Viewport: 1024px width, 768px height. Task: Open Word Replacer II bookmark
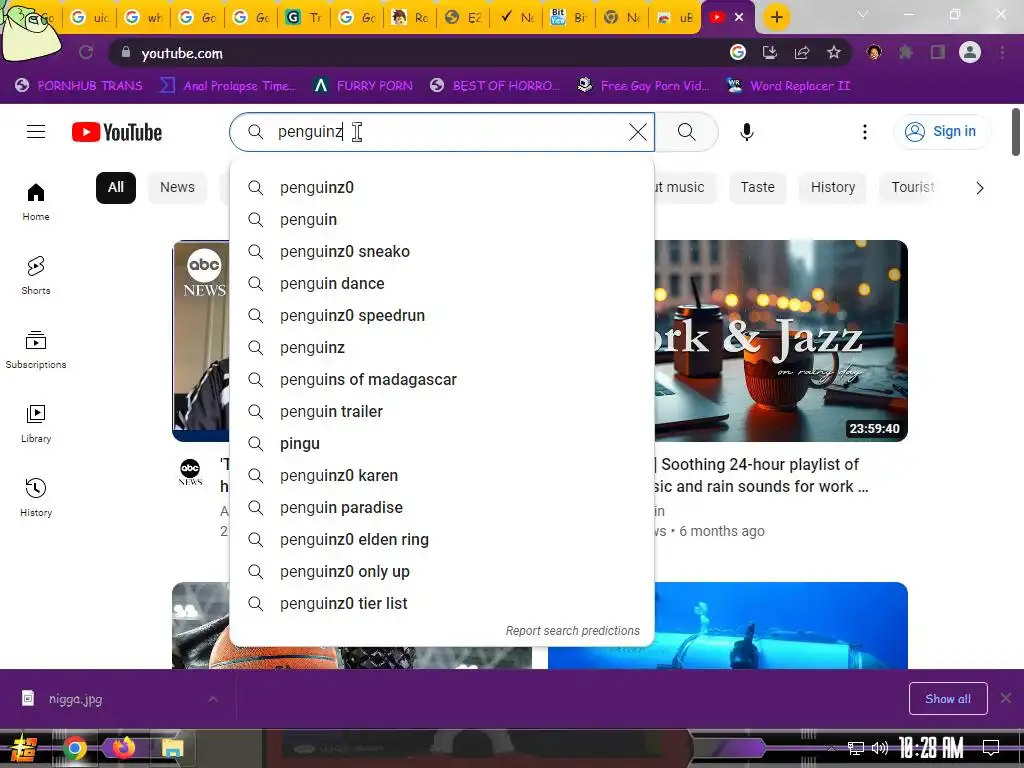(x=789, y=86)
